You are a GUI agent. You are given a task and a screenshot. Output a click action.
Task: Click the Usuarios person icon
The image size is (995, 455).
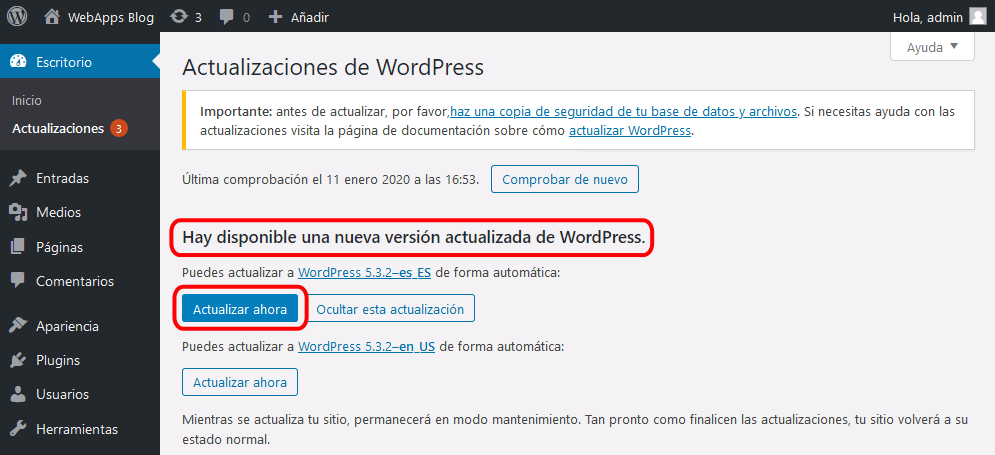click(18, 394)
